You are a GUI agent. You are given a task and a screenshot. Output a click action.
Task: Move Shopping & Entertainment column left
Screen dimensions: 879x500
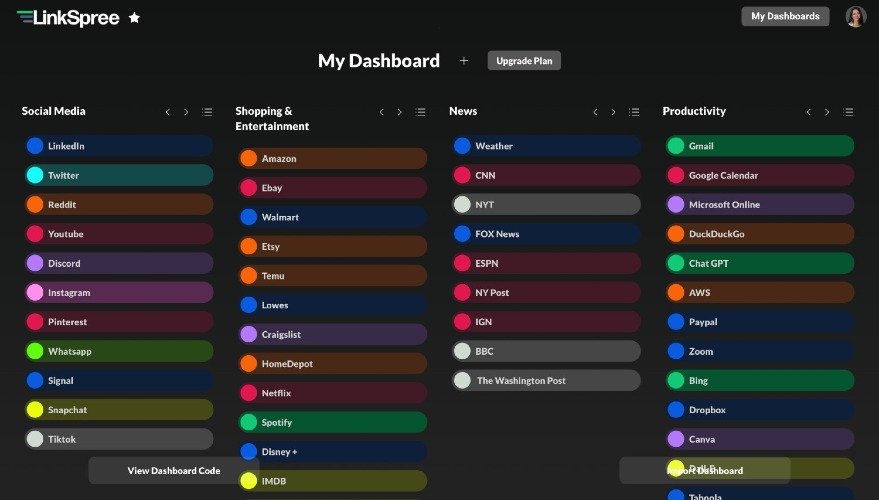(x=381, y=112)
